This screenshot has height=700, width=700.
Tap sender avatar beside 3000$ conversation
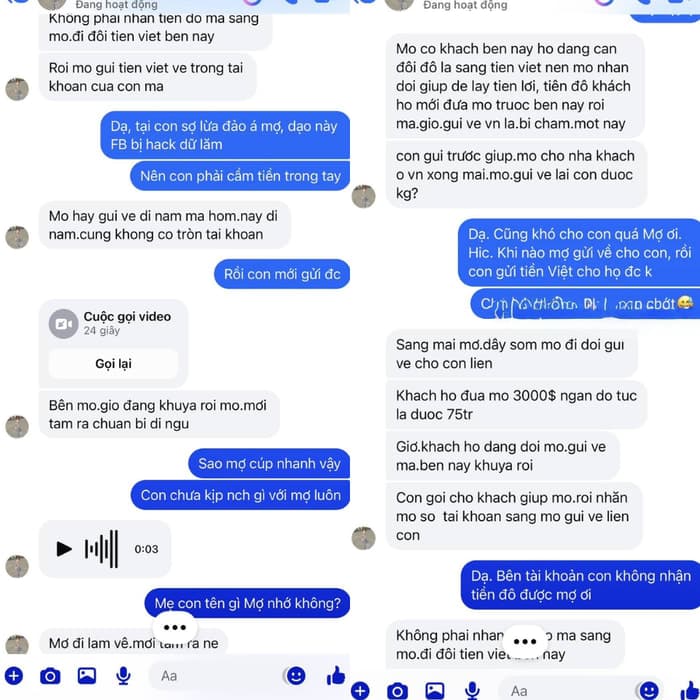click(x=363, y=538)
